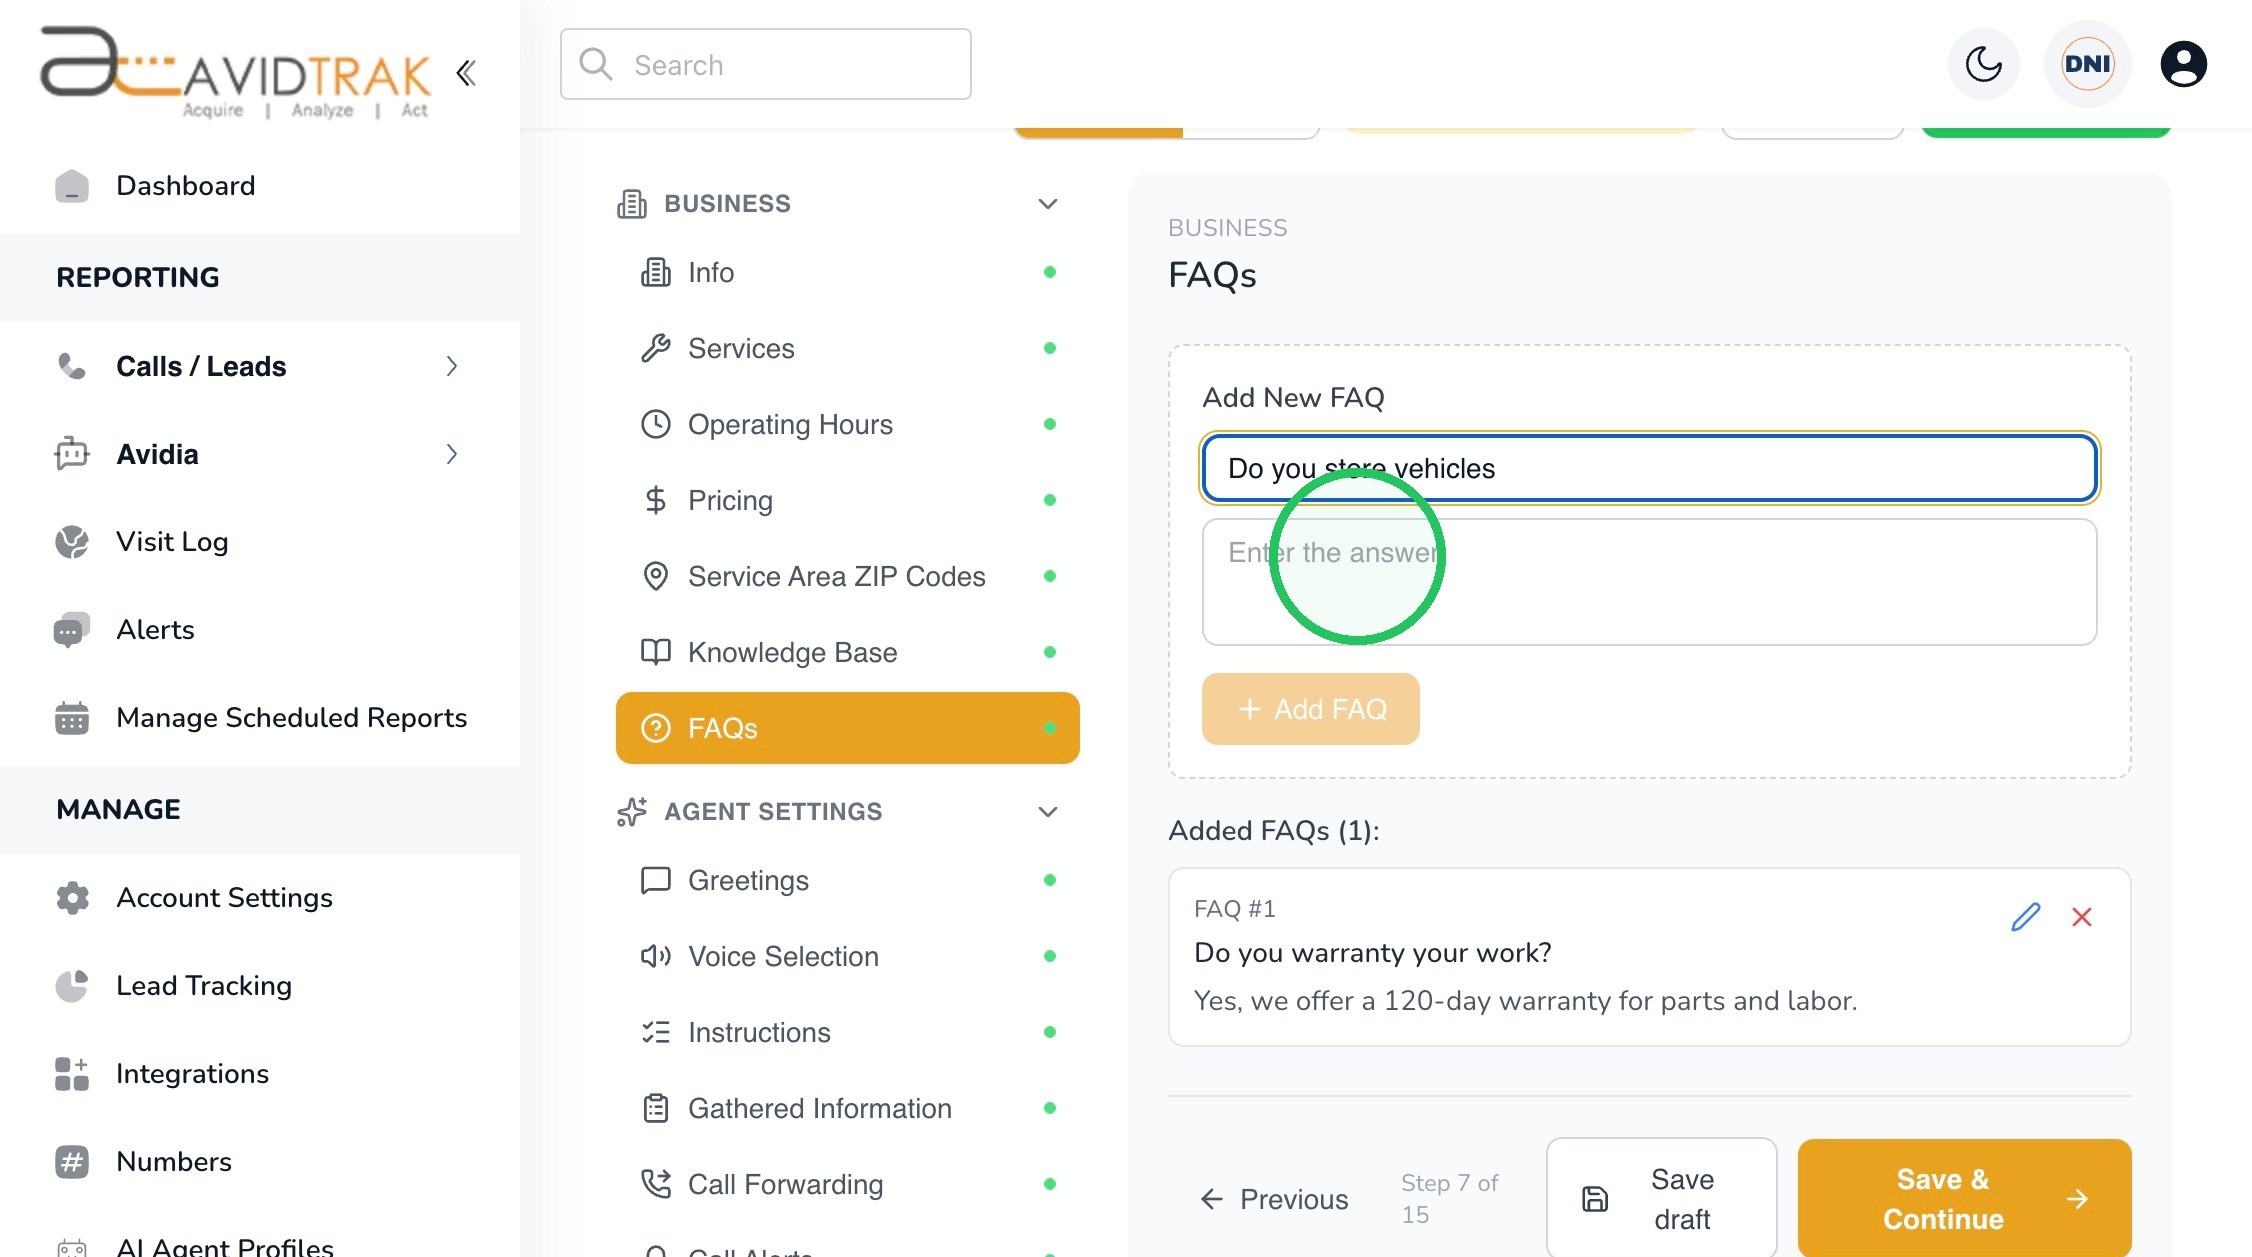Image resolution: width=2252 pixels, height=1257 pixels.
Task: Open the Knowledge Base step
Action: tap(847, 652)
